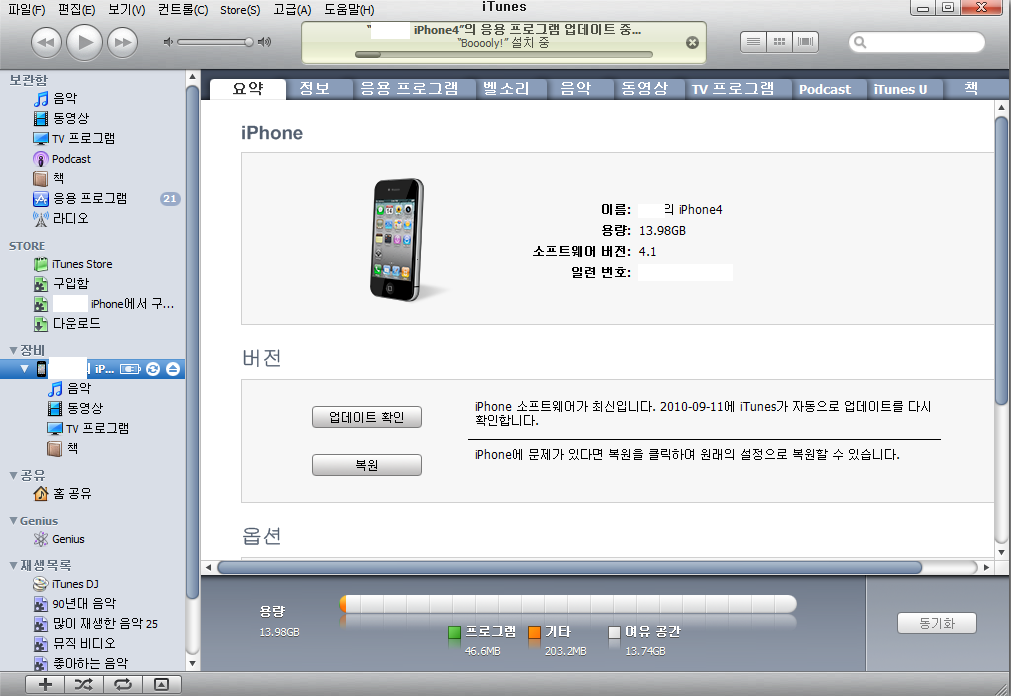
Task: Collapse the 공유 section
Action: 13,475
